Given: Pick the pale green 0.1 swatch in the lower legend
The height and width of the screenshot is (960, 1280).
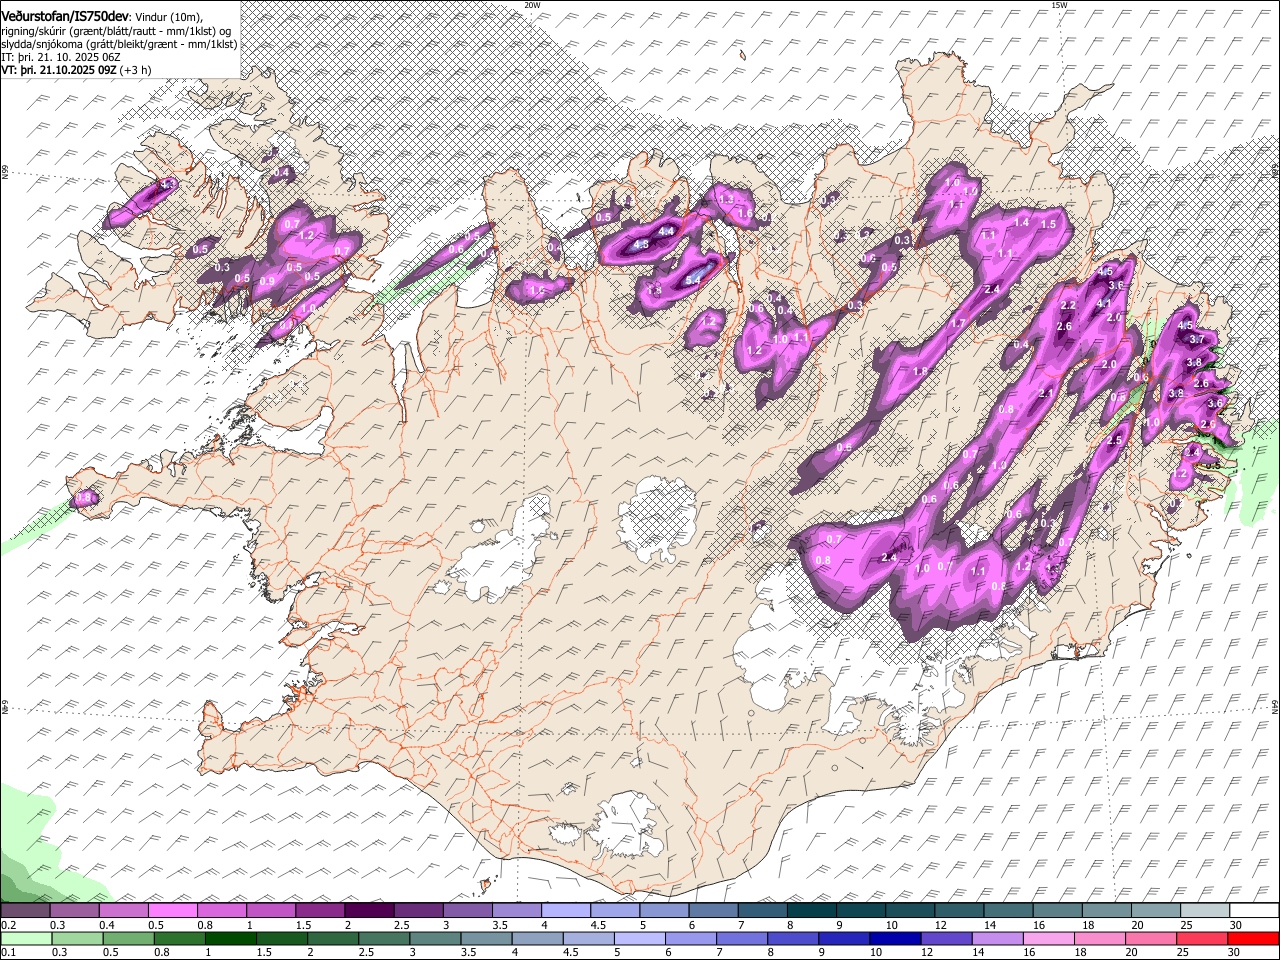Looking at the screenshot, I should (x=26, y=939).
